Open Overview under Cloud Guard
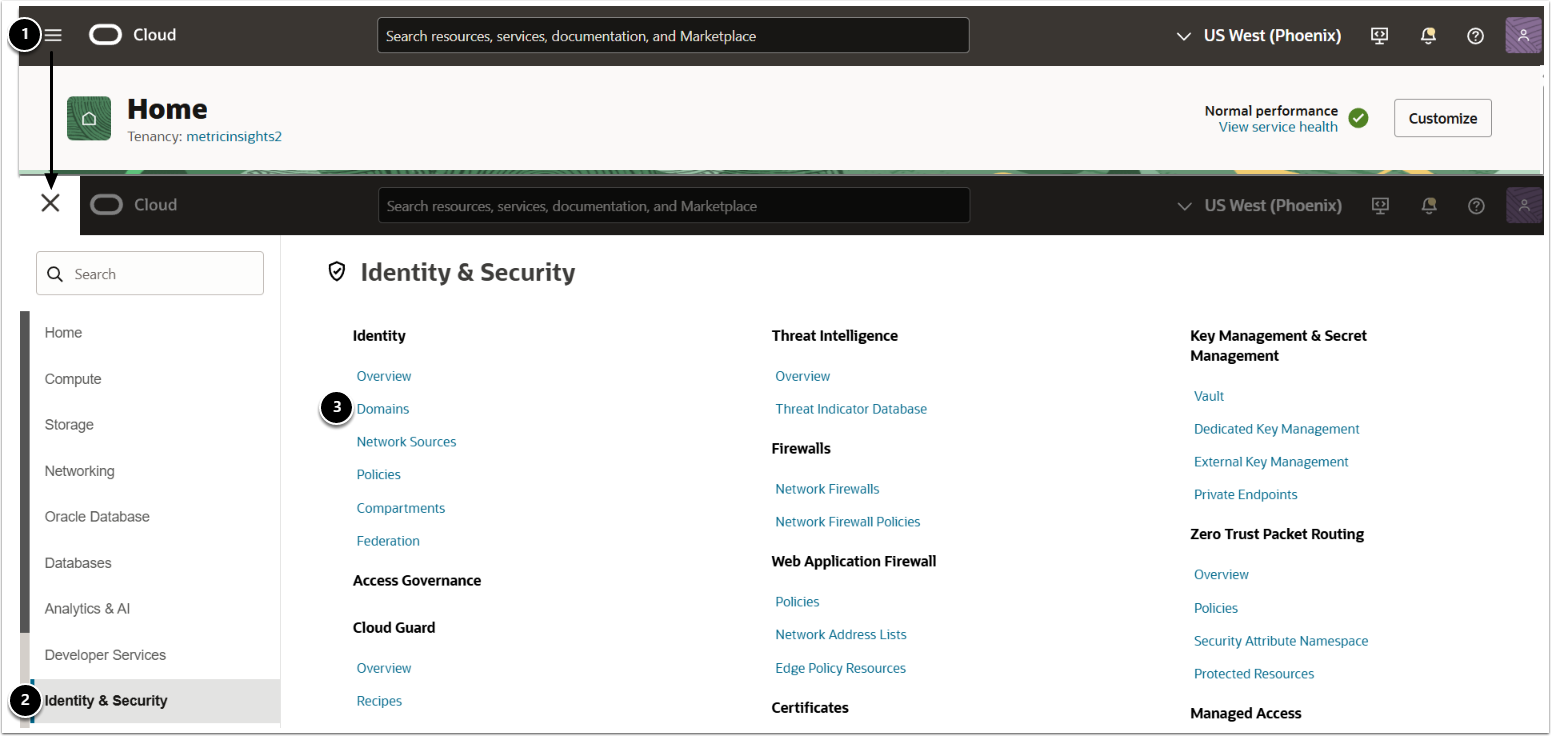Screen dimensions: 1551x736 point(384,668)
